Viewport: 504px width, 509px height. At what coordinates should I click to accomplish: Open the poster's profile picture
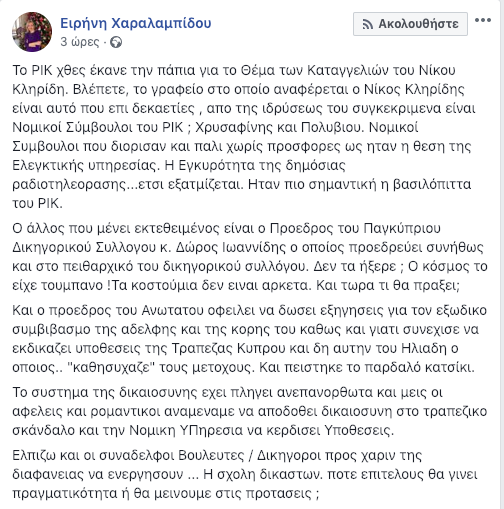coord(32,32)
